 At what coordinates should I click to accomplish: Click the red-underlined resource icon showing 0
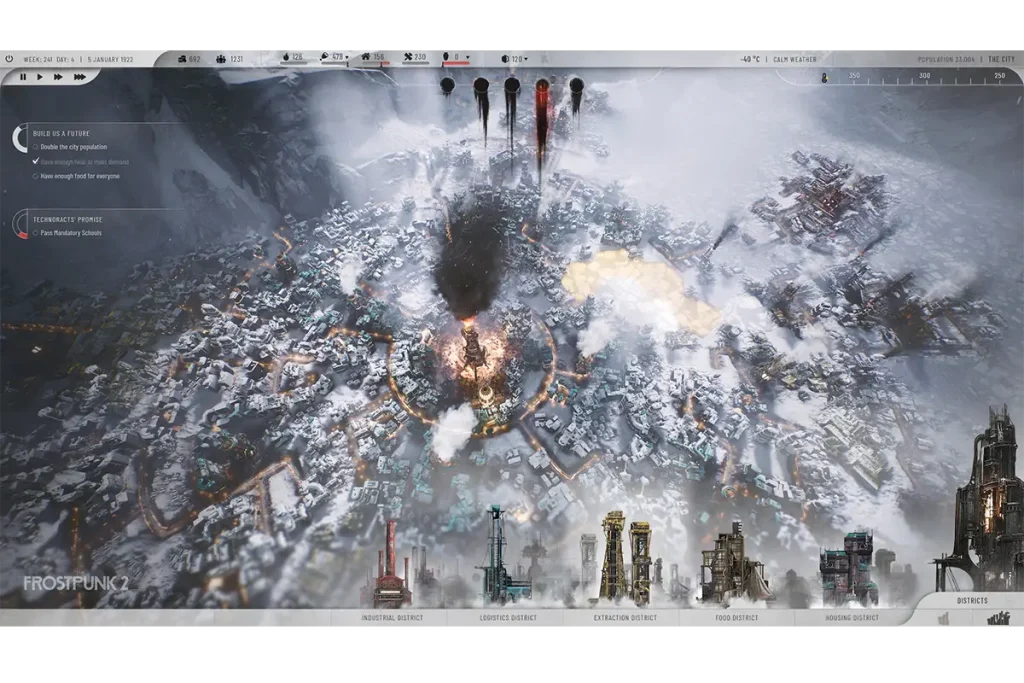(446, 57)
